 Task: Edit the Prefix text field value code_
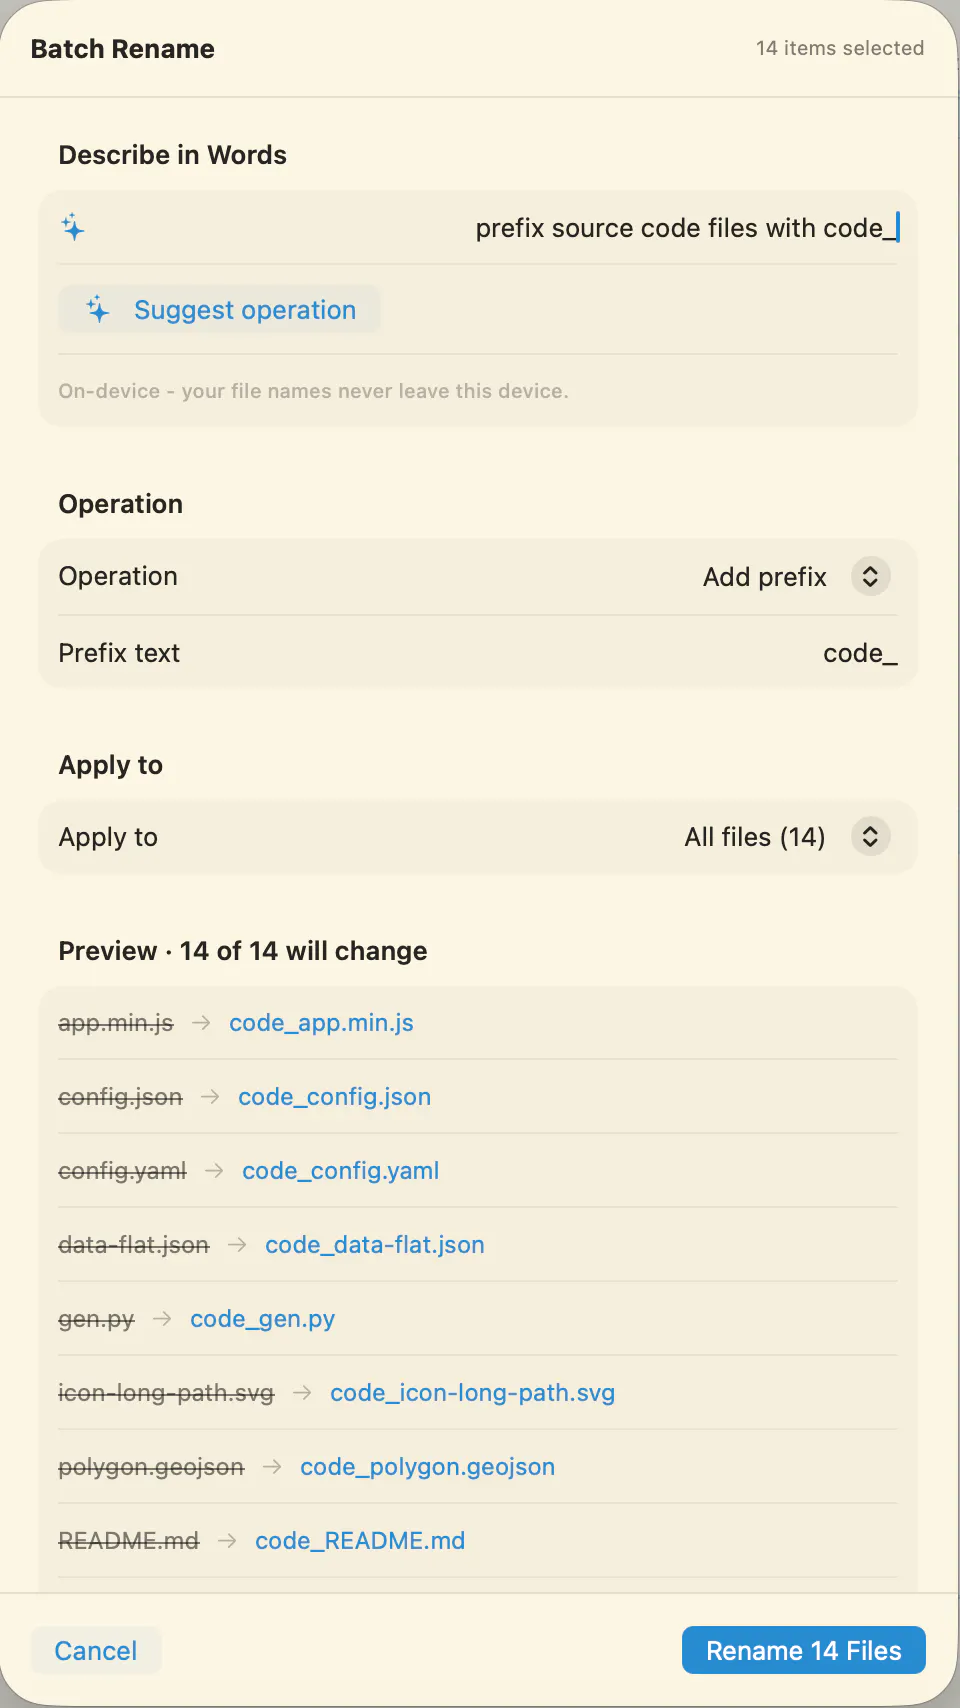[x=860, y=654]
